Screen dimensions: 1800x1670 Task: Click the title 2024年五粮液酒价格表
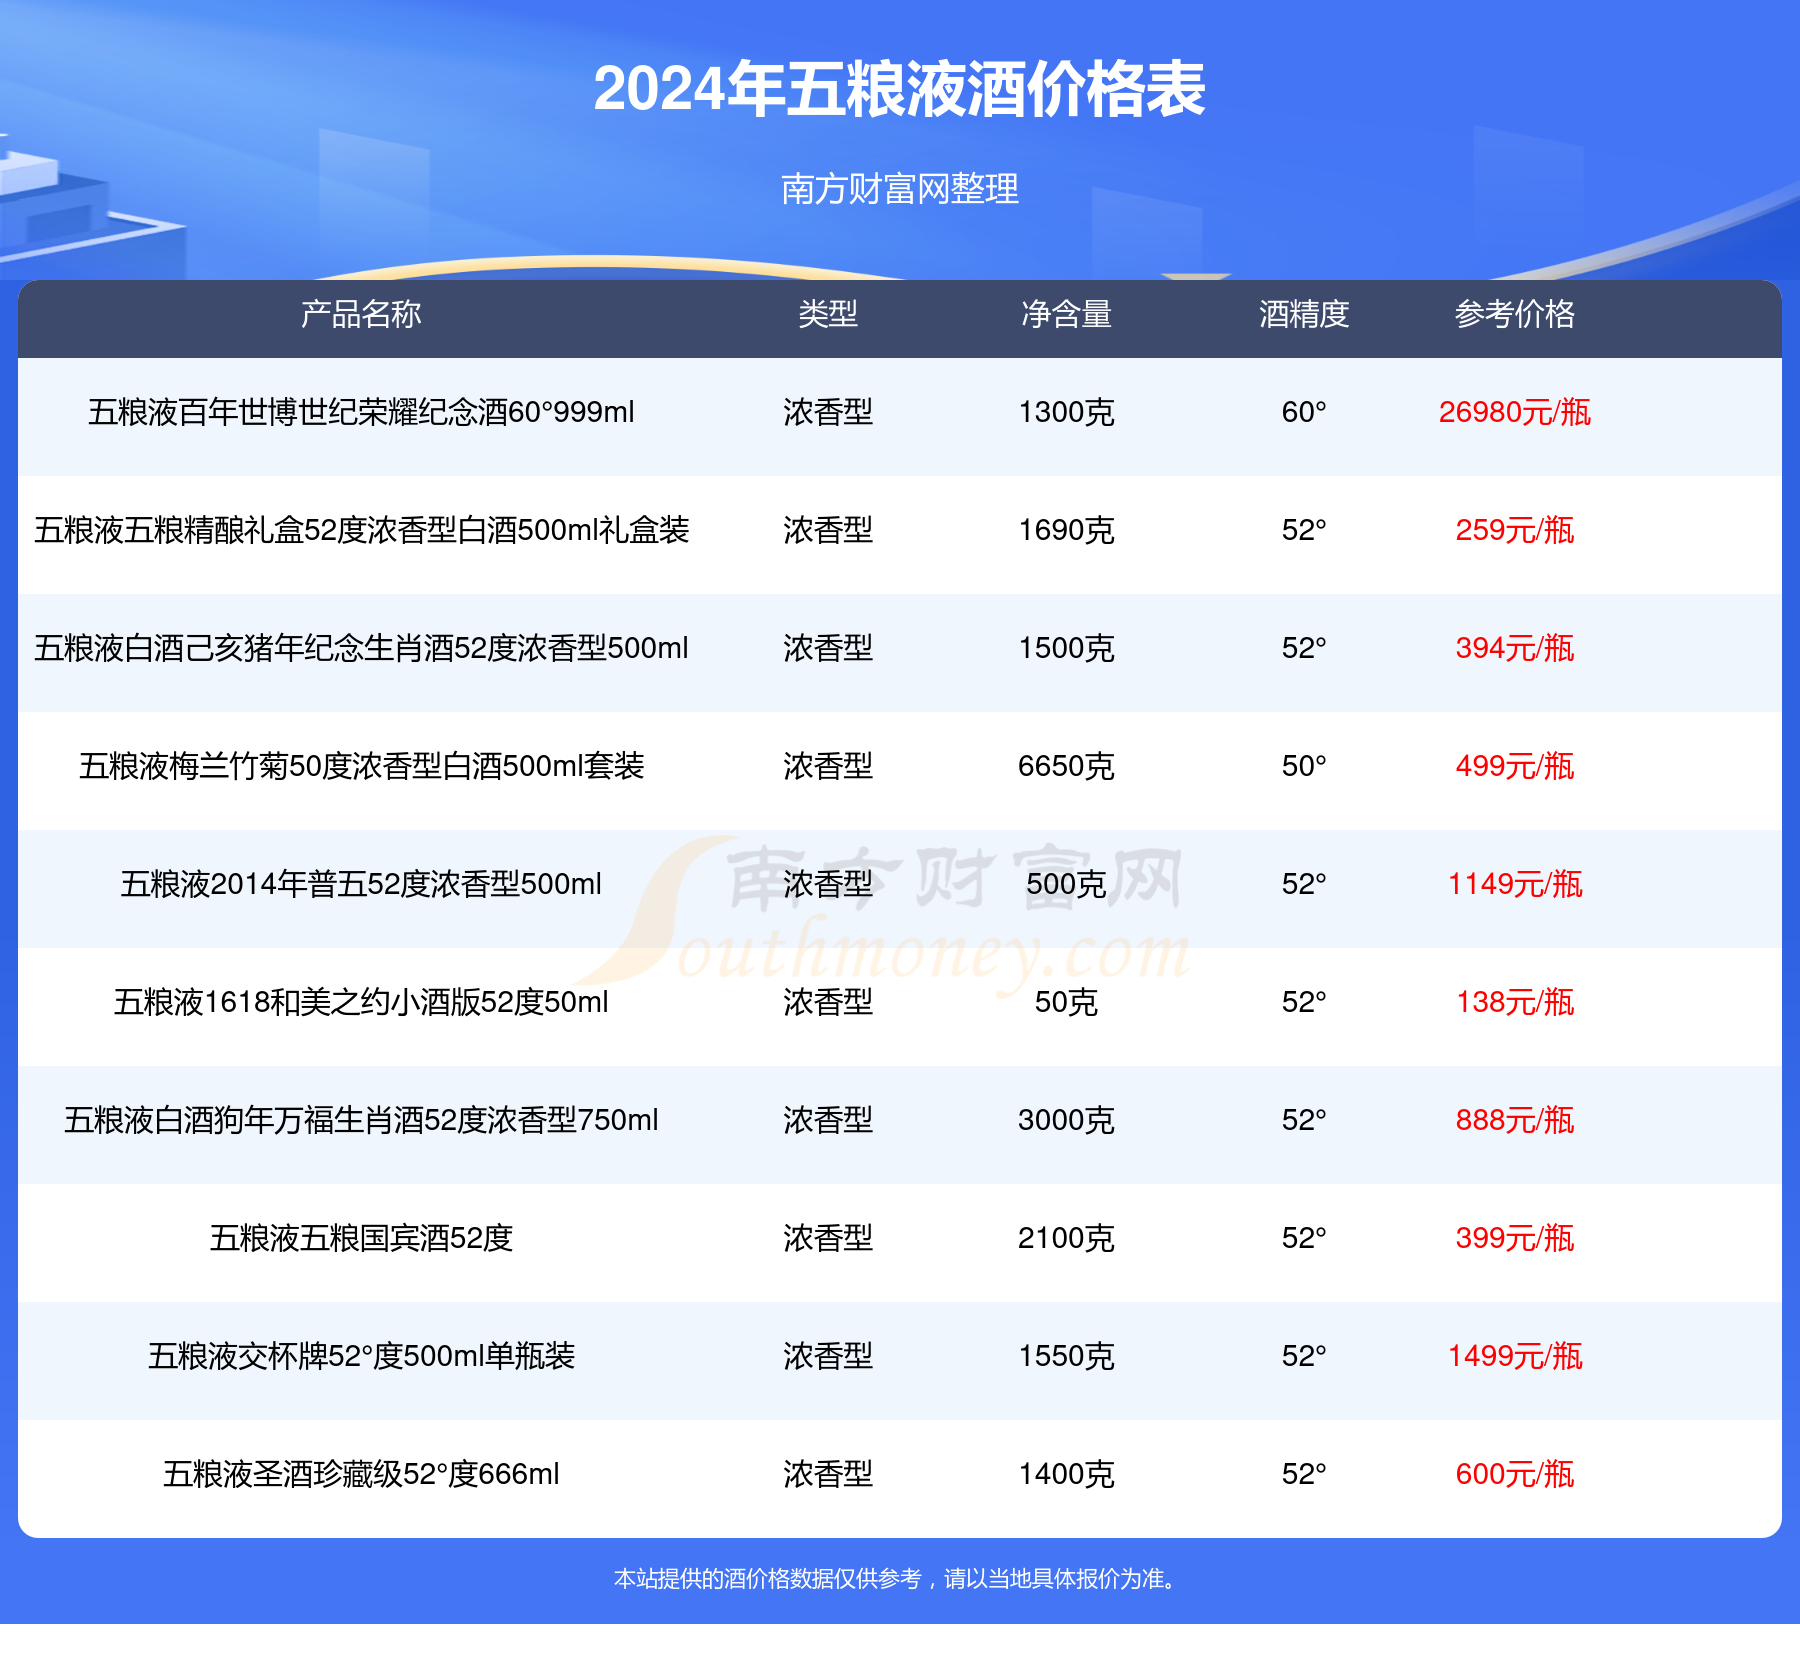pyautogui.click(x=899, y=90)
